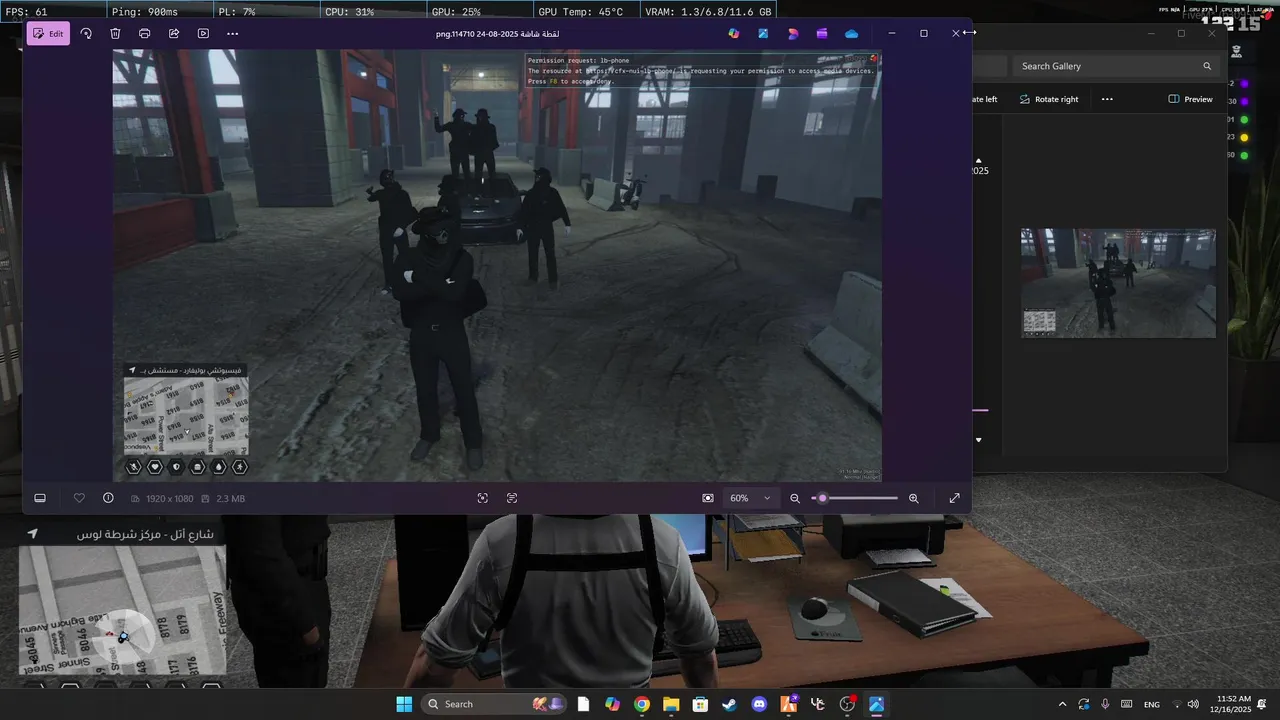
Task: Print the image using the printer icon
Action: [x=145, y=33]
